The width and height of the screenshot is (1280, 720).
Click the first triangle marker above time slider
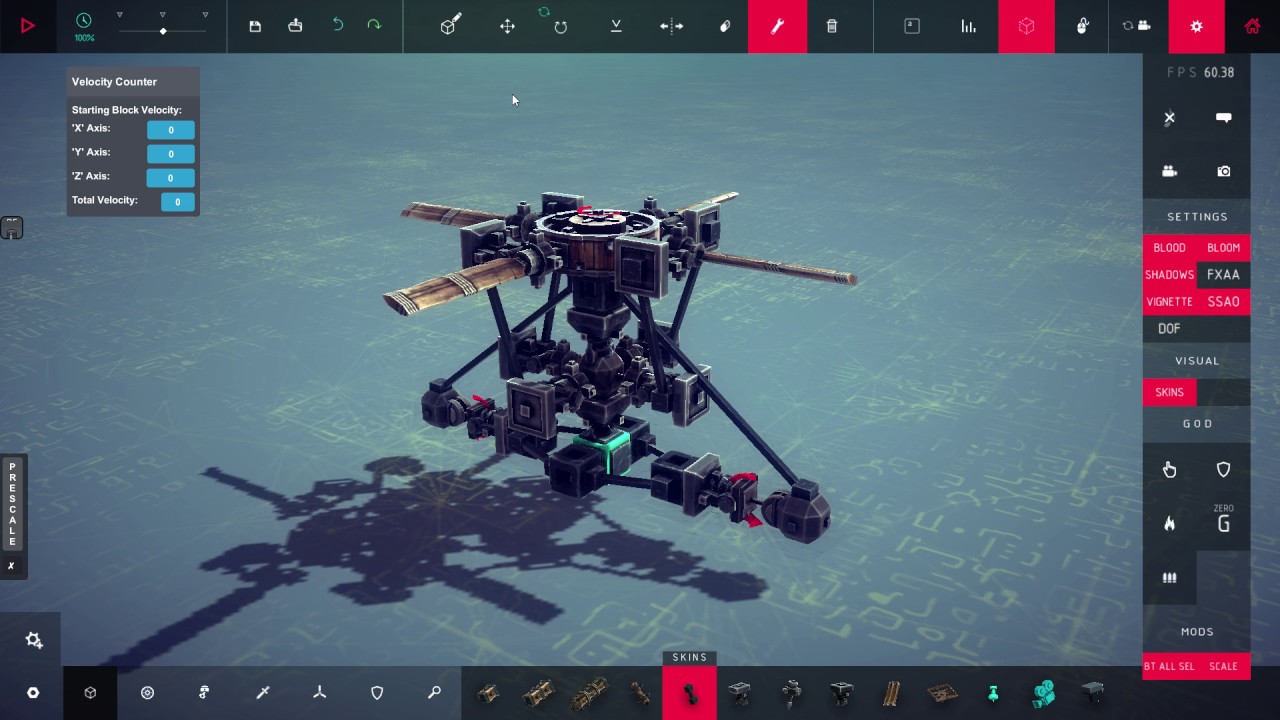(120, 15)
